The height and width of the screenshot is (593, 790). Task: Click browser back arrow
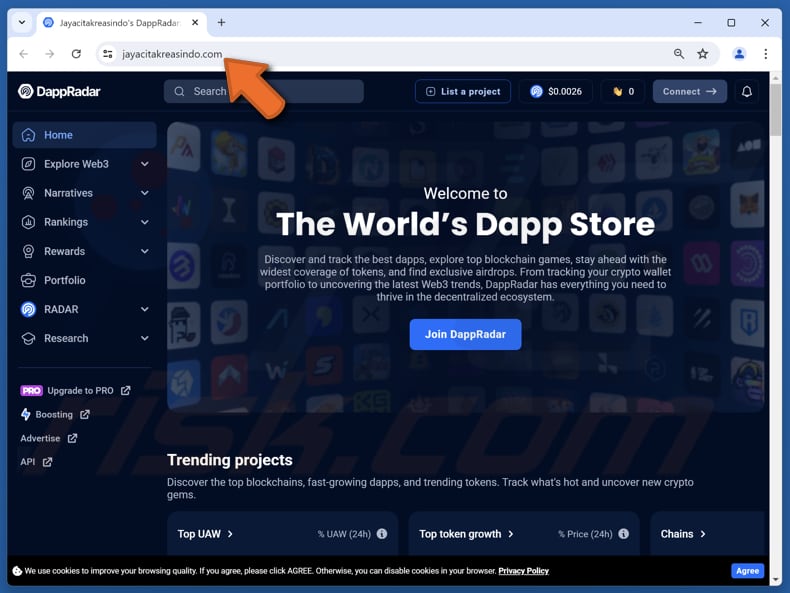pyautogui.click(x=24, y=54)
